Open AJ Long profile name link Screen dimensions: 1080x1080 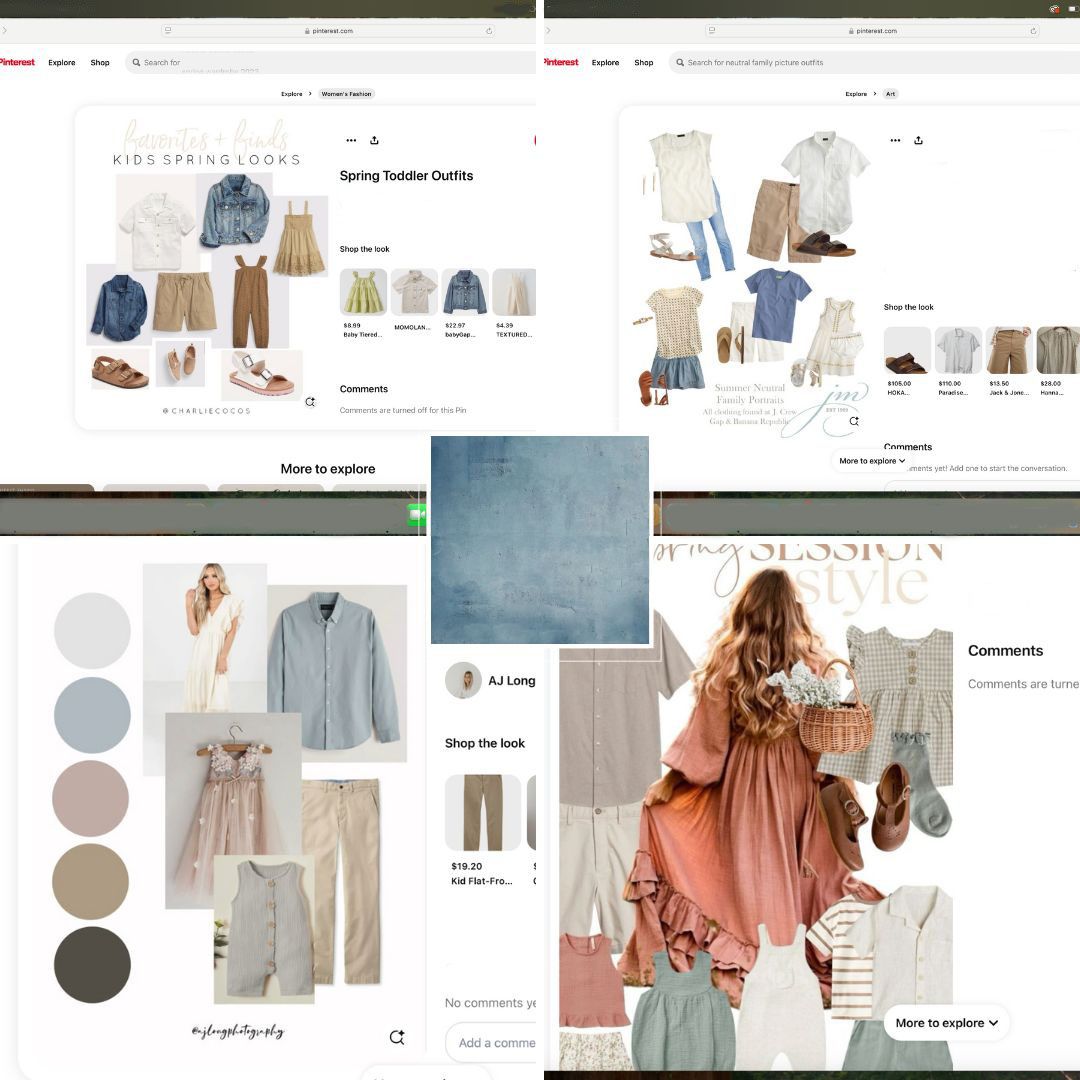pos(512,681)
